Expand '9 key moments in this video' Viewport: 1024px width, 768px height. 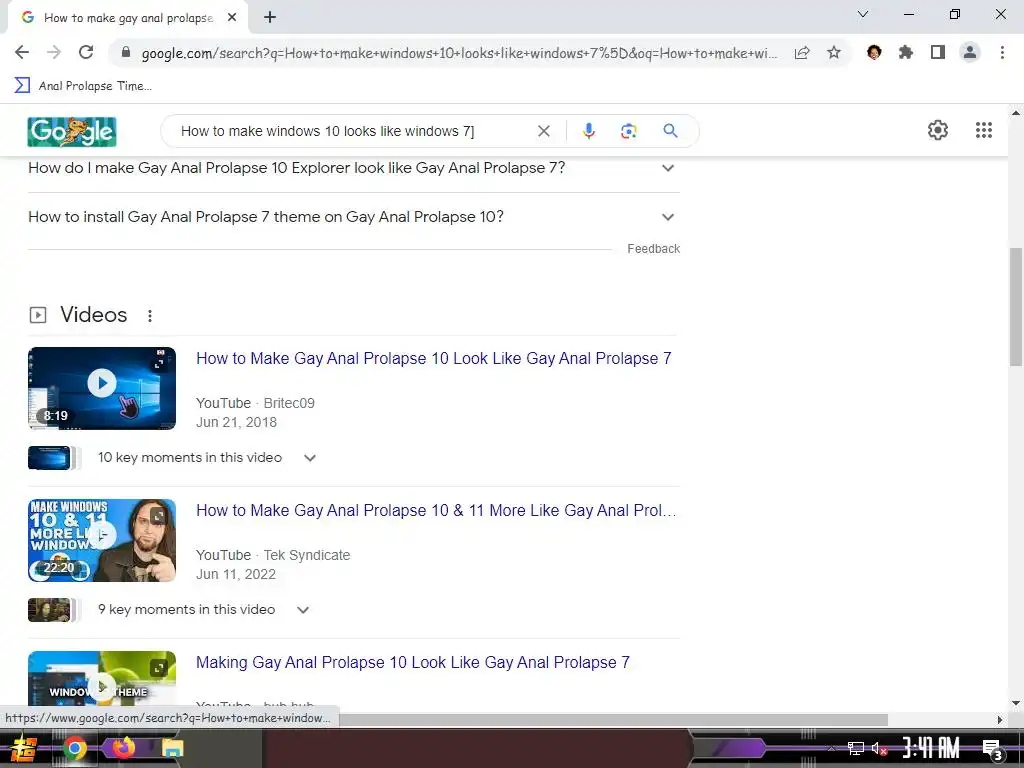203,610
